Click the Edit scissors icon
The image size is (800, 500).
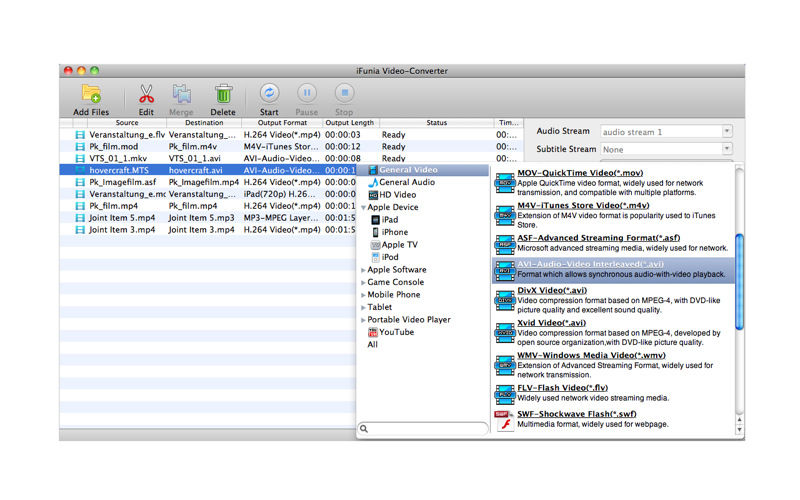pos(146,95)
